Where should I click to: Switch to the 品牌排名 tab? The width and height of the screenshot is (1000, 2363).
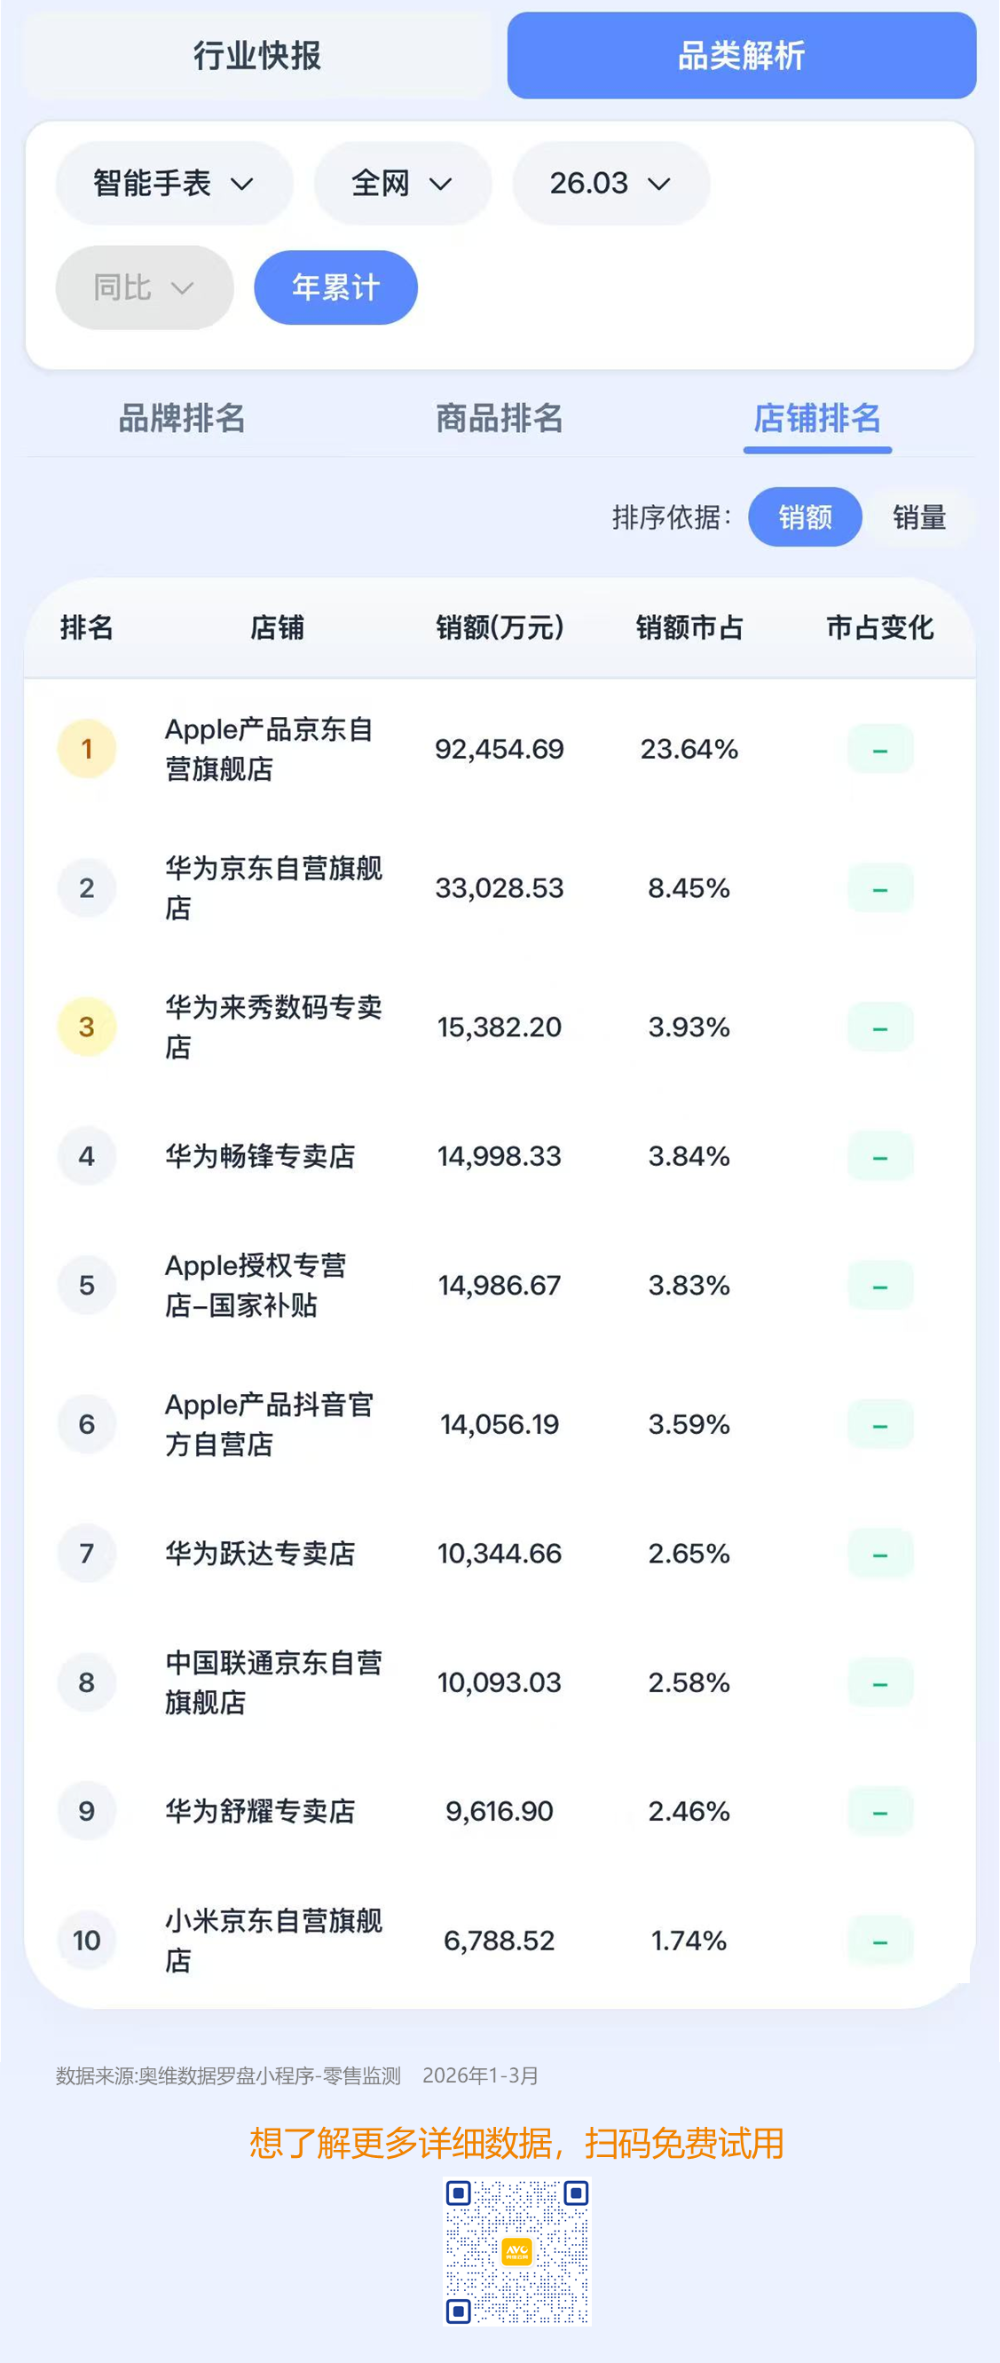[182, 418]
